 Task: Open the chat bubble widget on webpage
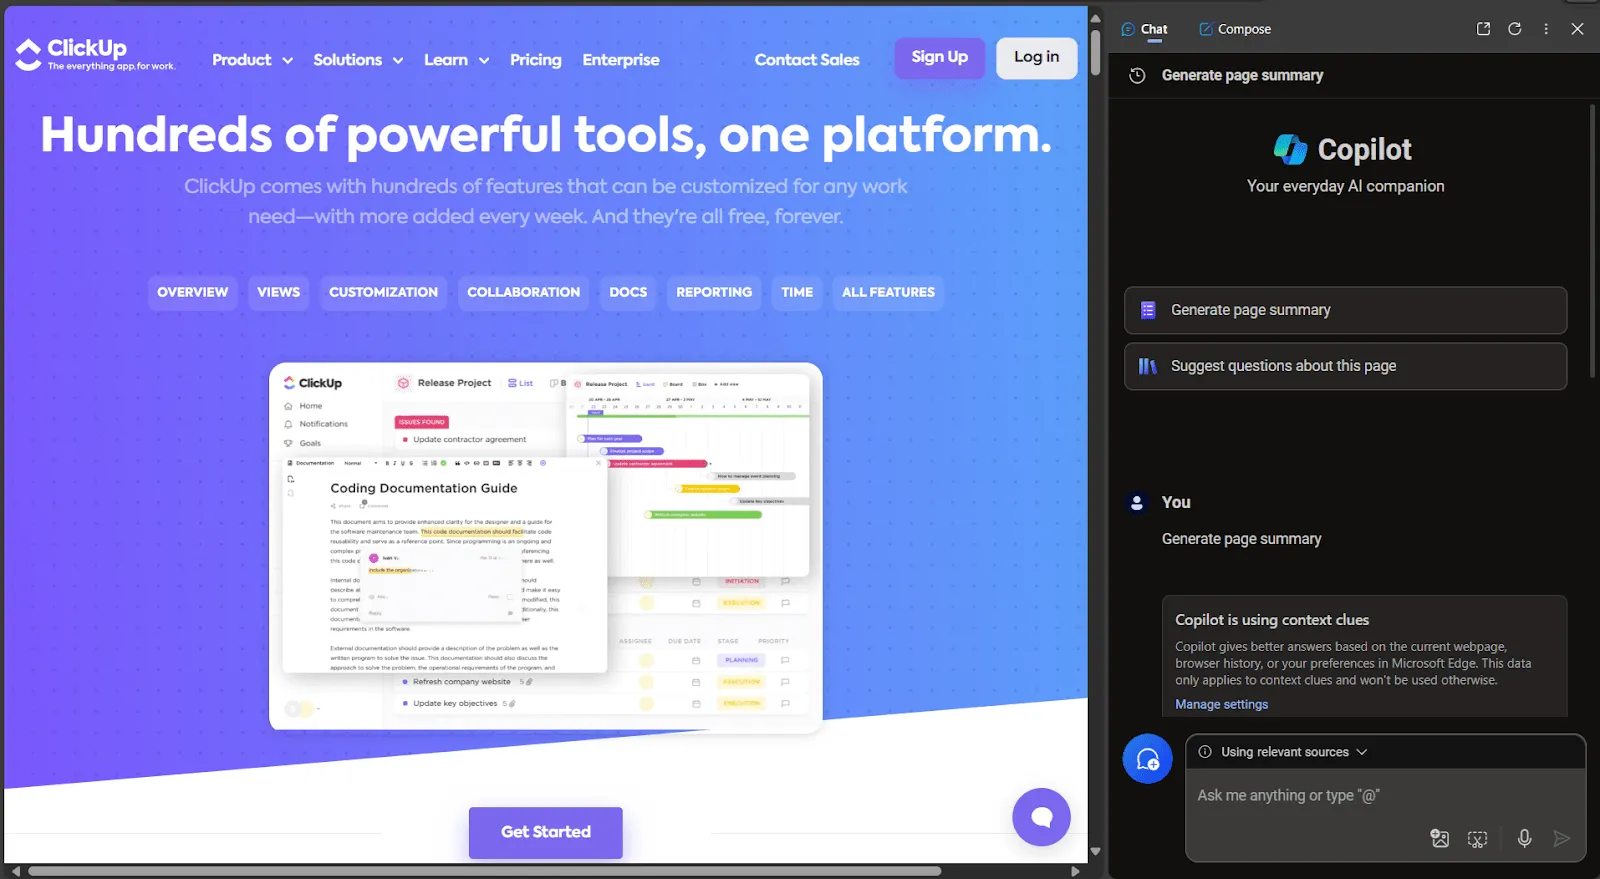tap(1041, 817)
